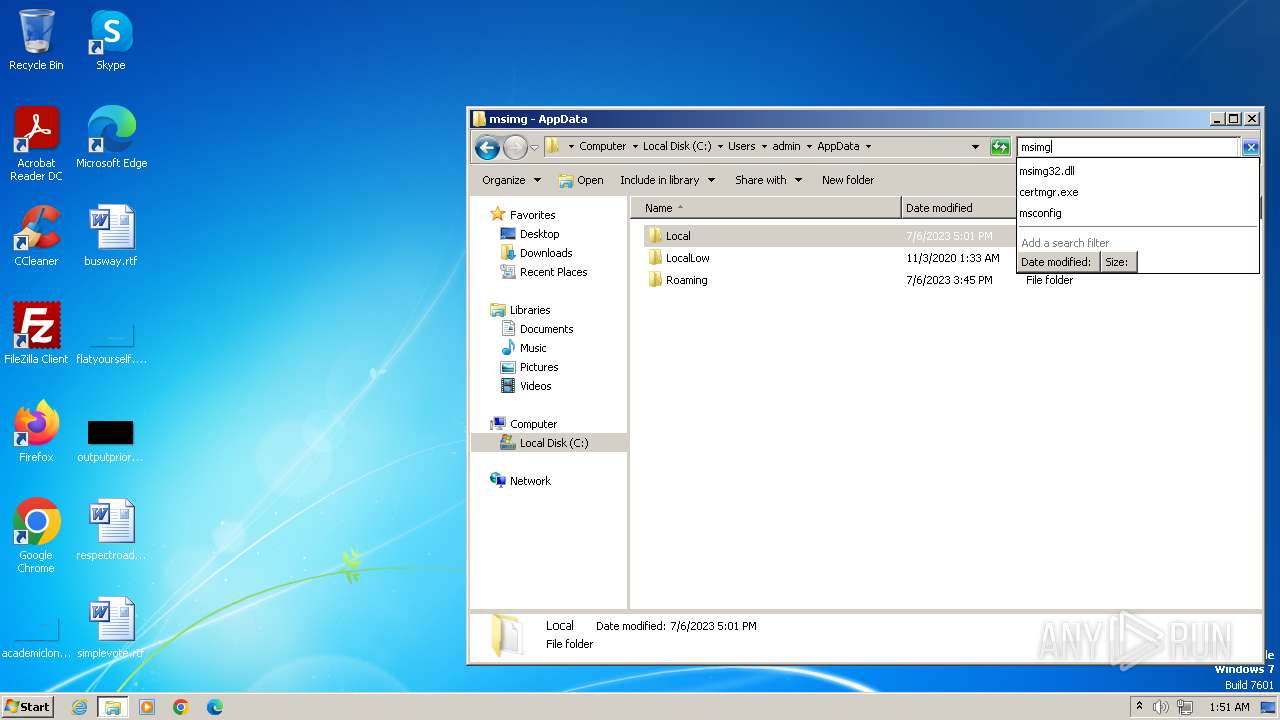This screenshot has width=1280, height=720.
Task: Open the FileZilla Client shortcut
Action: tap(36, 333)
